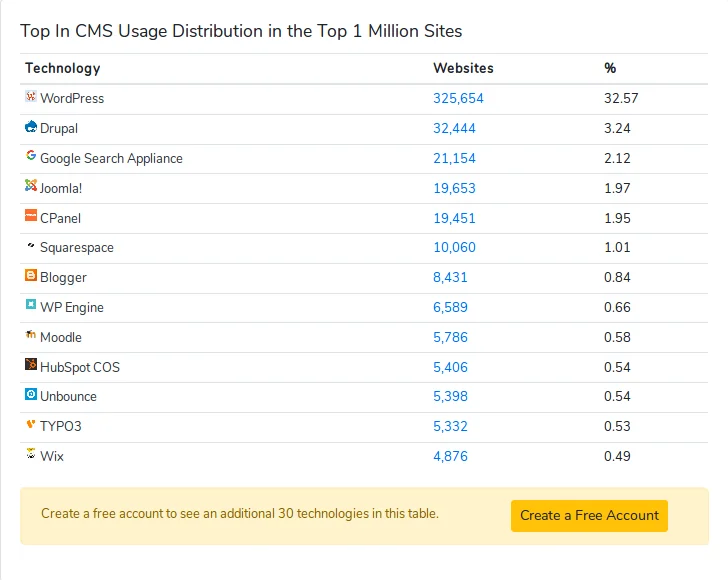Click the TYPO3 logo icon
The image size is (728, 580).
click(31, 425)
